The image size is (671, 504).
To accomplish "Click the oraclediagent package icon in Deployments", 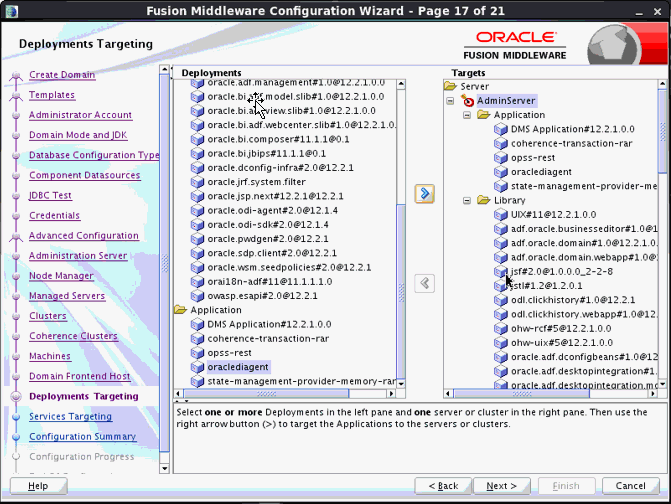I will (197, 367).
